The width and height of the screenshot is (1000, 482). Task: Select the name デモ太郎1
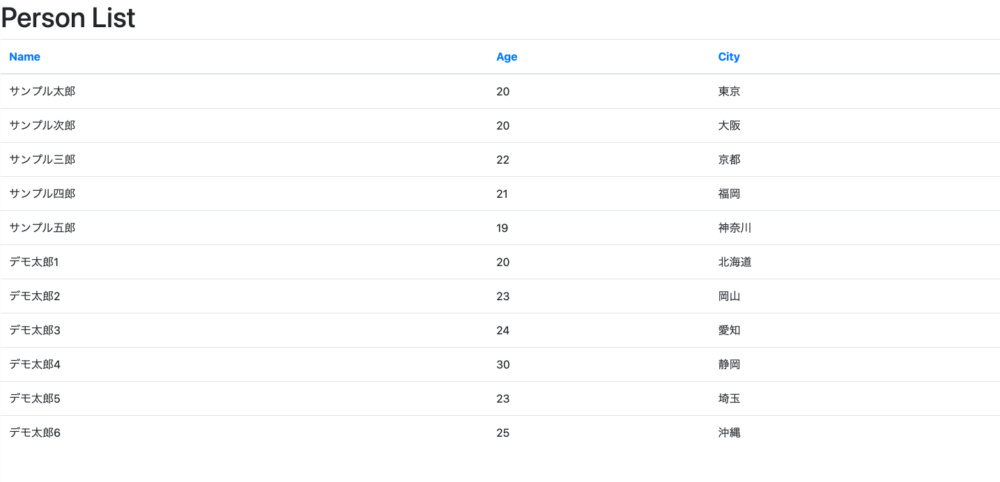click(x=34, y=262)
